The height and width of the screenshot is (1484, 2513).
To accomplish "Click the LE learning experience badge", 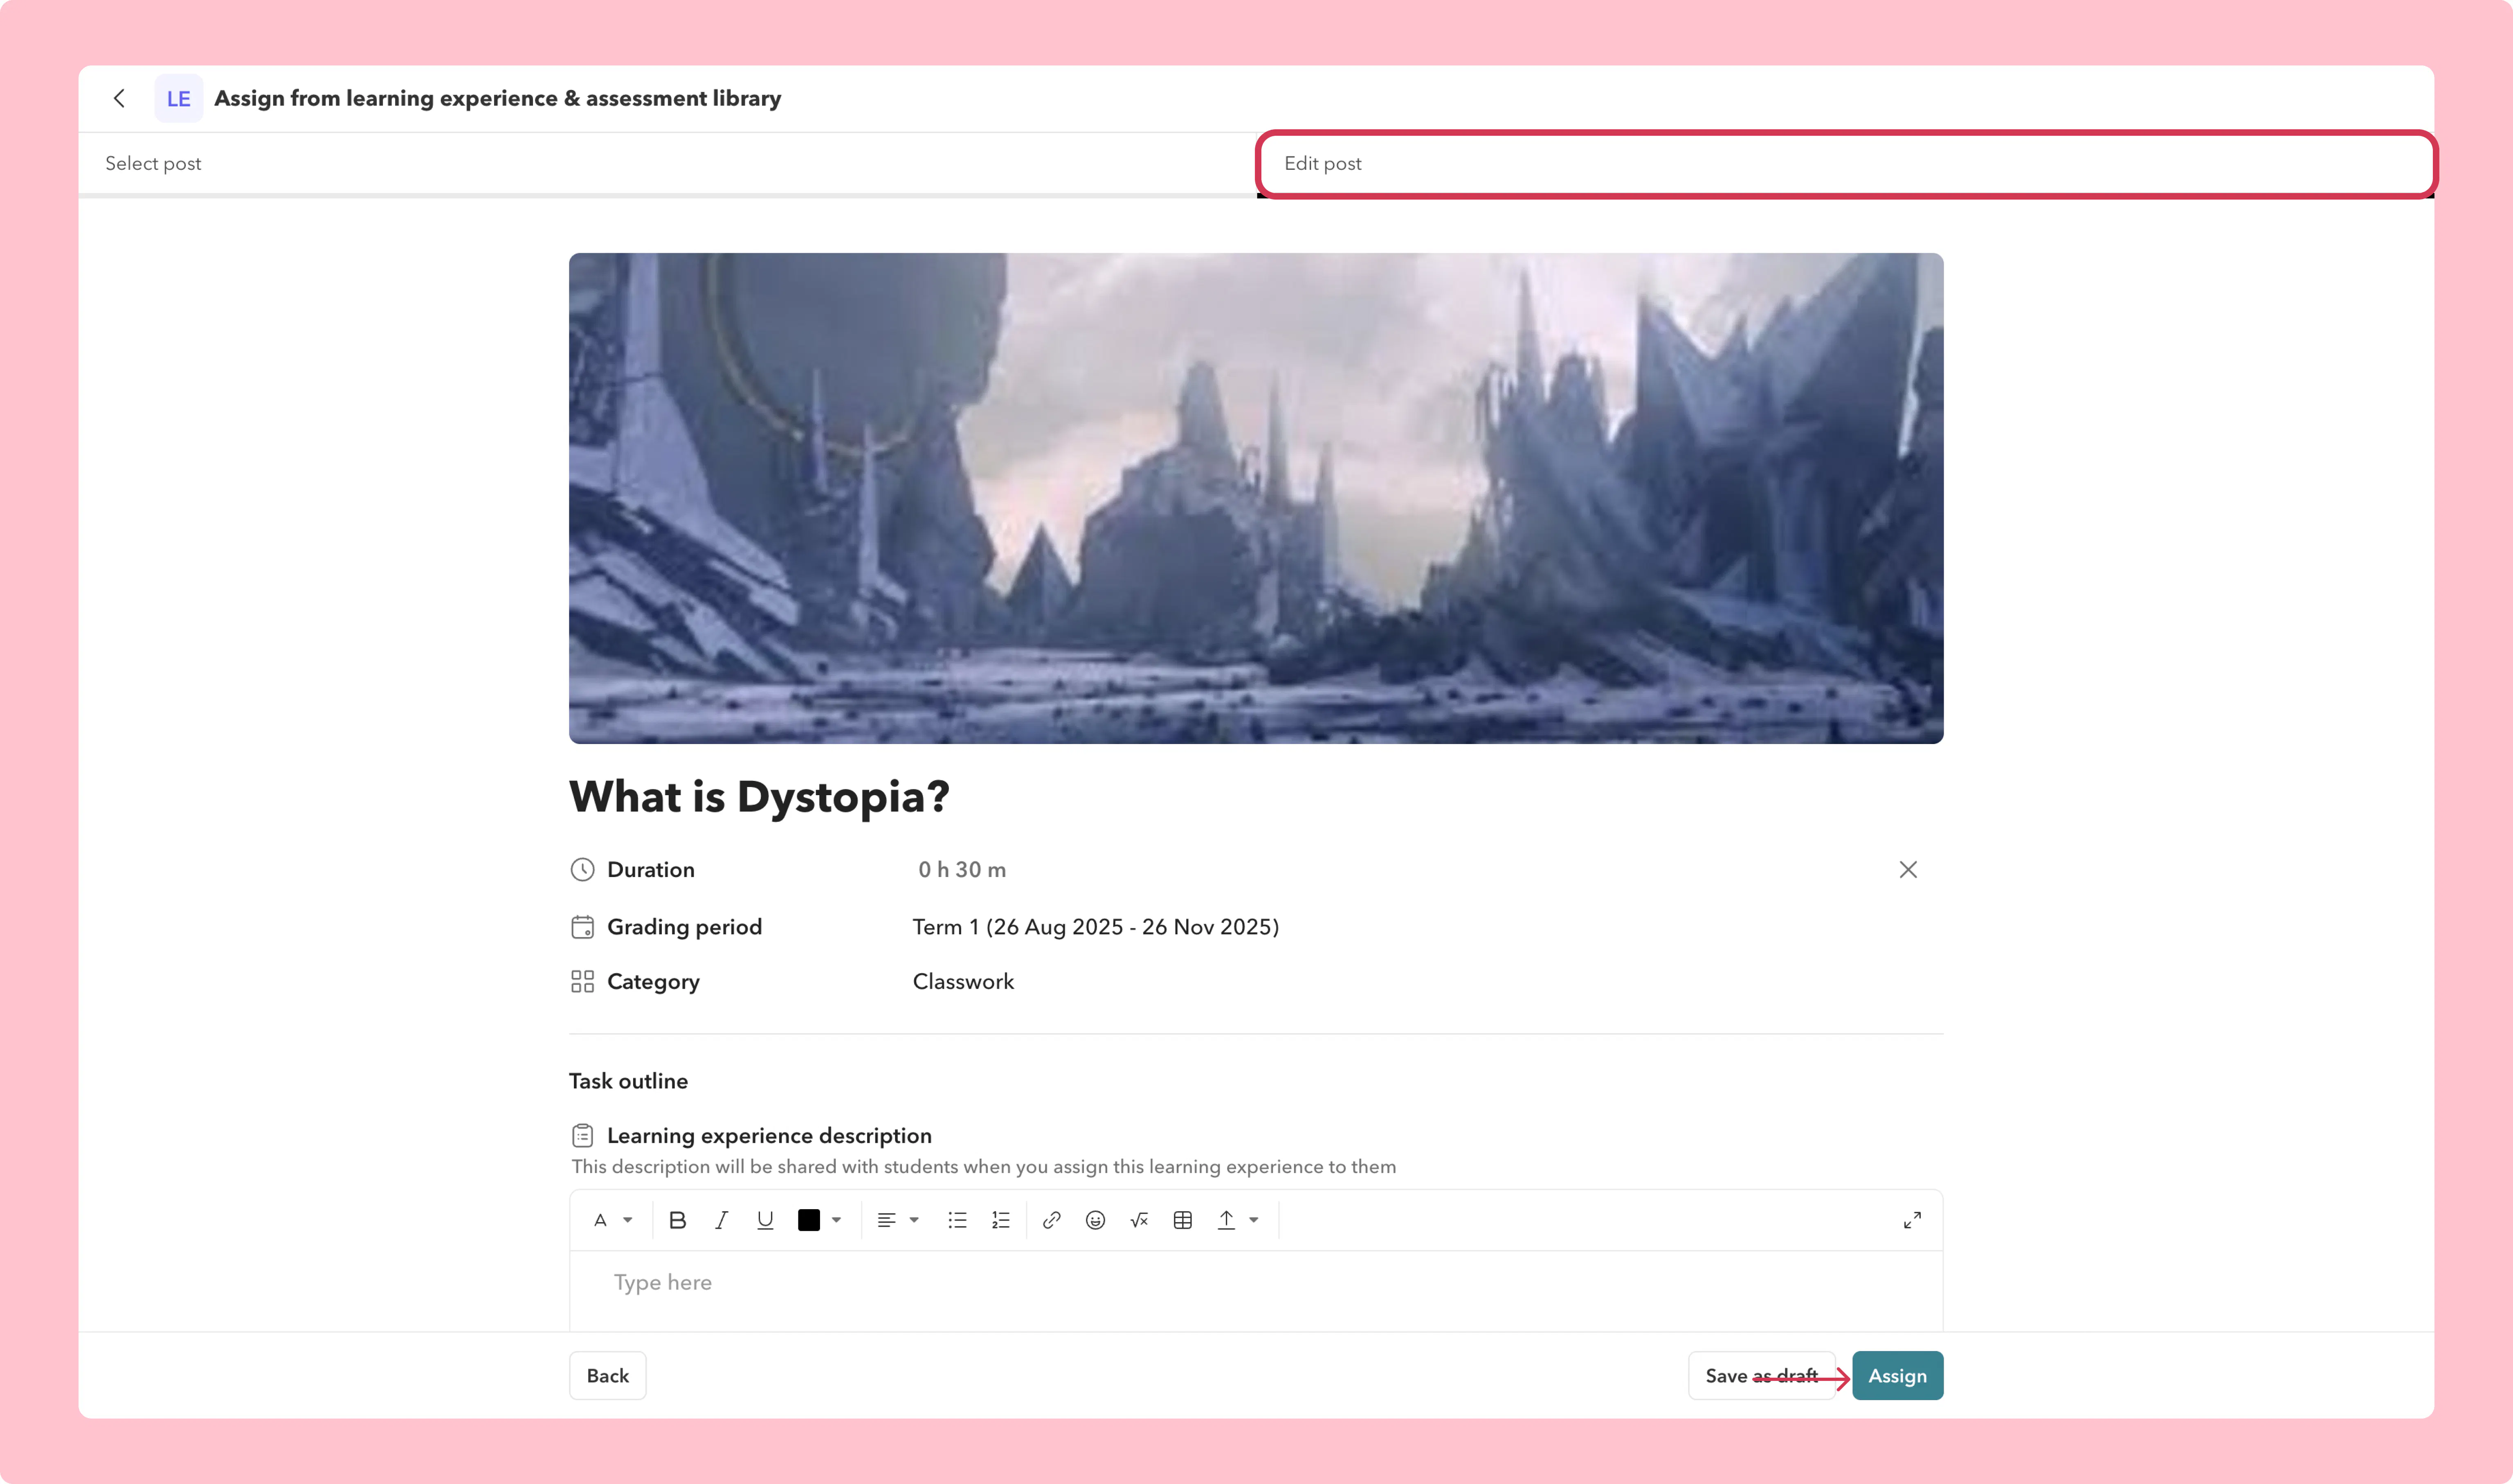I will tap(179, 98).
